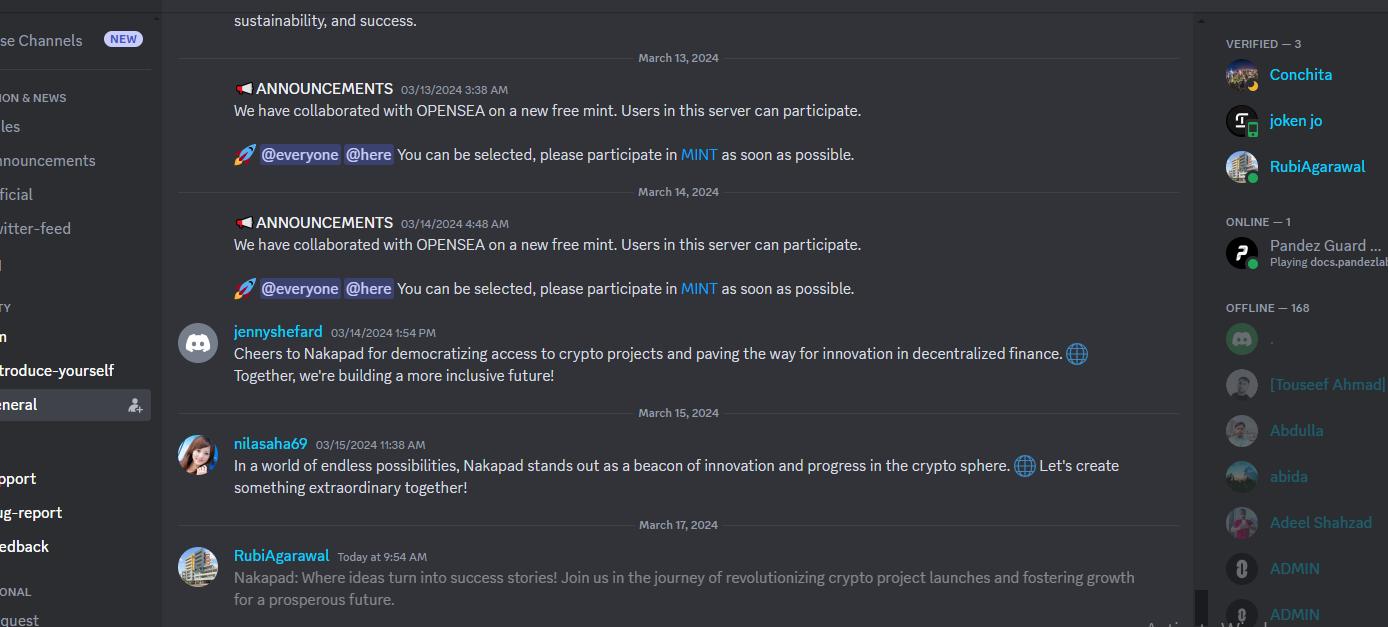Screen dimensions: 1388x627
Task: Click the add-member icon beside general channel
Action: [135, 405]
